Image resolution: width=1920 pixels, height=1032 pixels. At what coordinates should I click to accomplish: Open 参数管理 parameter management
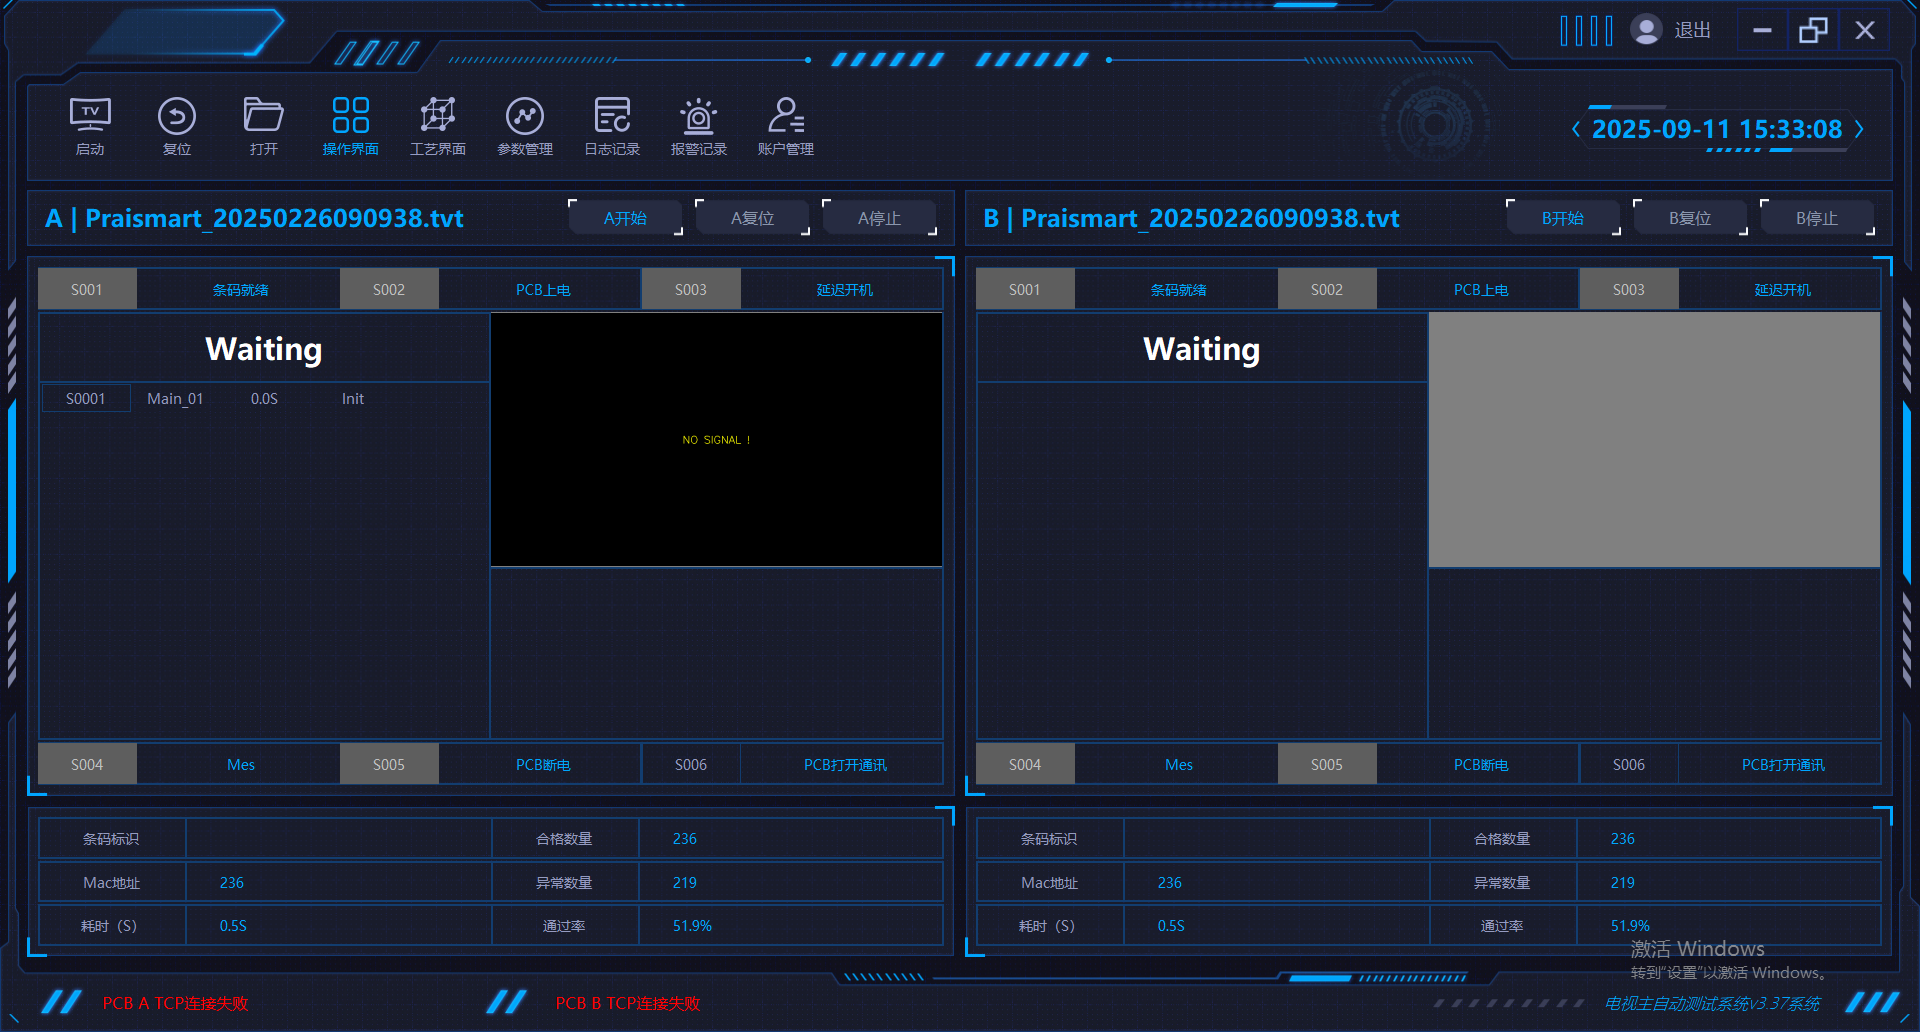525,125
